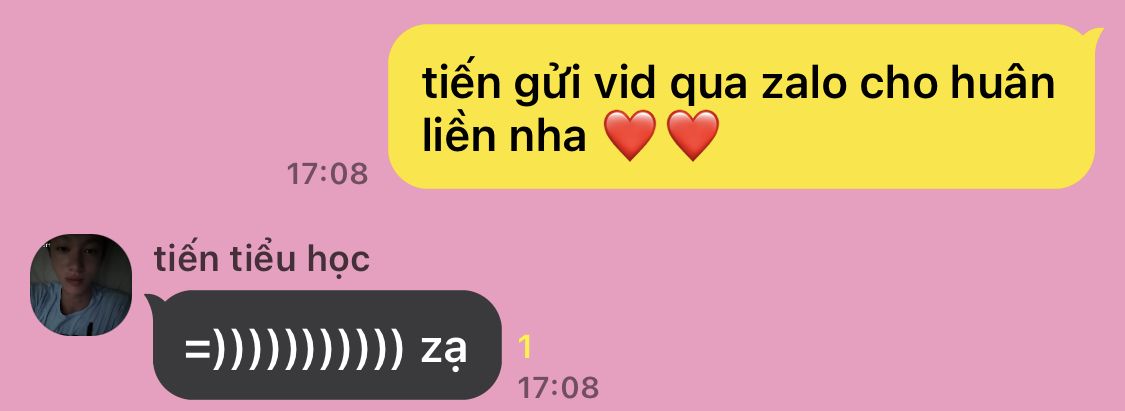Click the word gửi in yellow message
Image resolution: width=1125 pixels, height=411 pixels.
(547, 85)
